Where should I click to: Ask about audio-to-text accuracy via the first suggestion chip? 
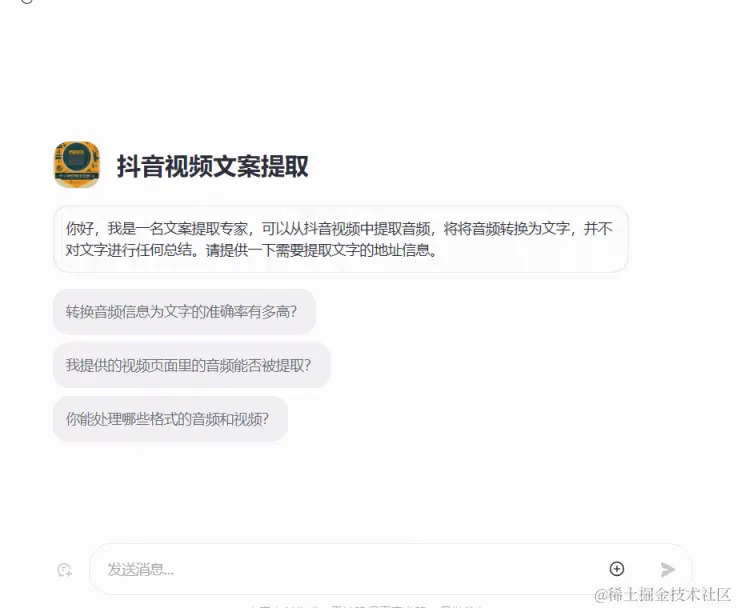[x=184, y=312]
